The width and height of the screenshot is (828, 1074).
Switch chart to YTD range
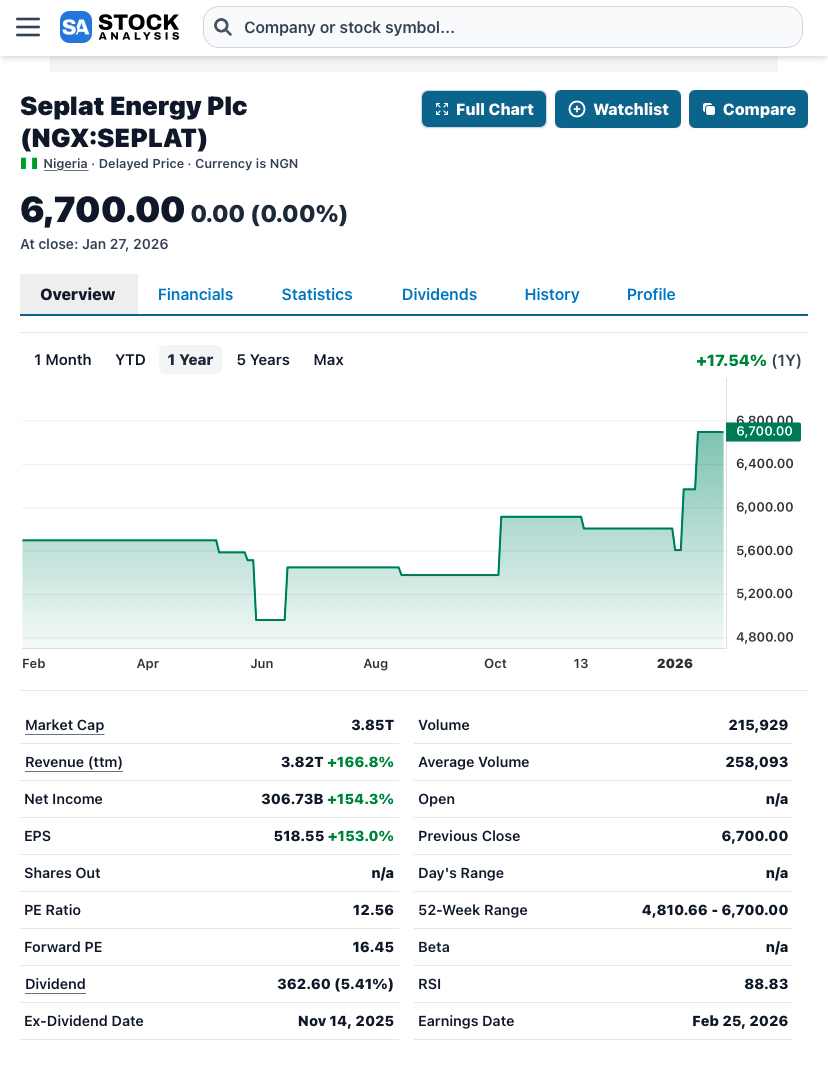coord(130,360)
